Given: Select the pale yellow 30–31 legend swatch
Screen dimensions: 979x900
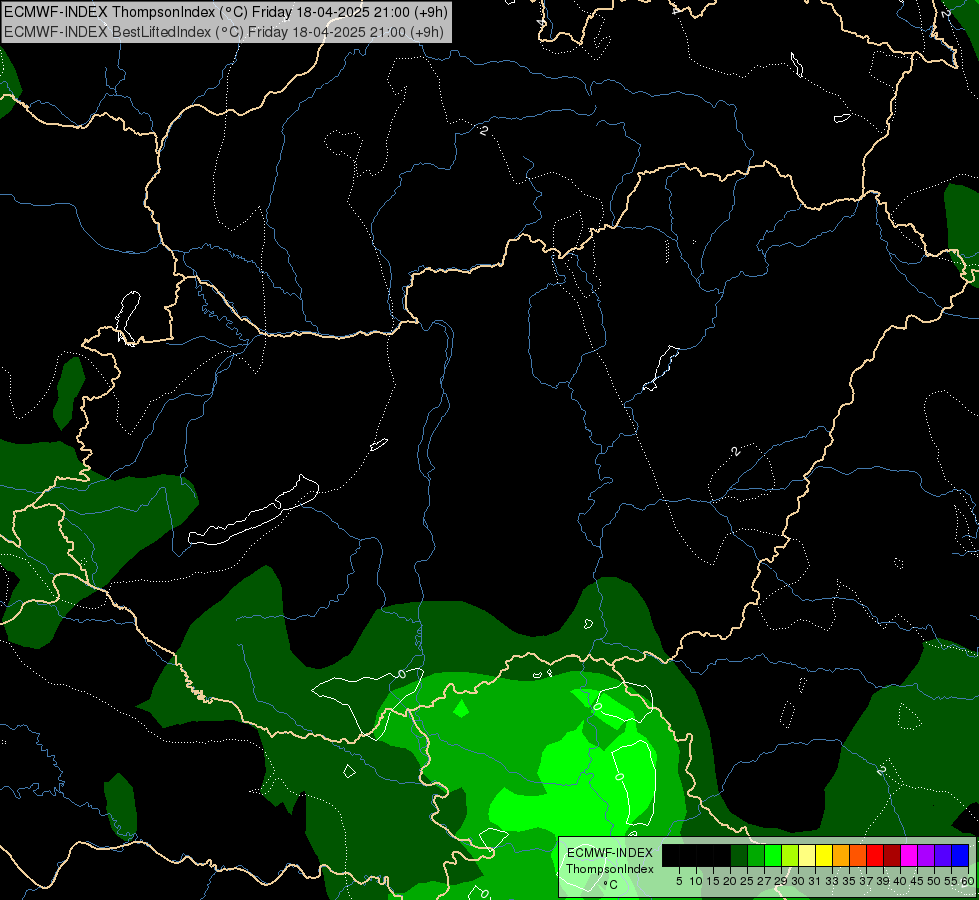Looking at the screenshot, I should click(807, 855).
